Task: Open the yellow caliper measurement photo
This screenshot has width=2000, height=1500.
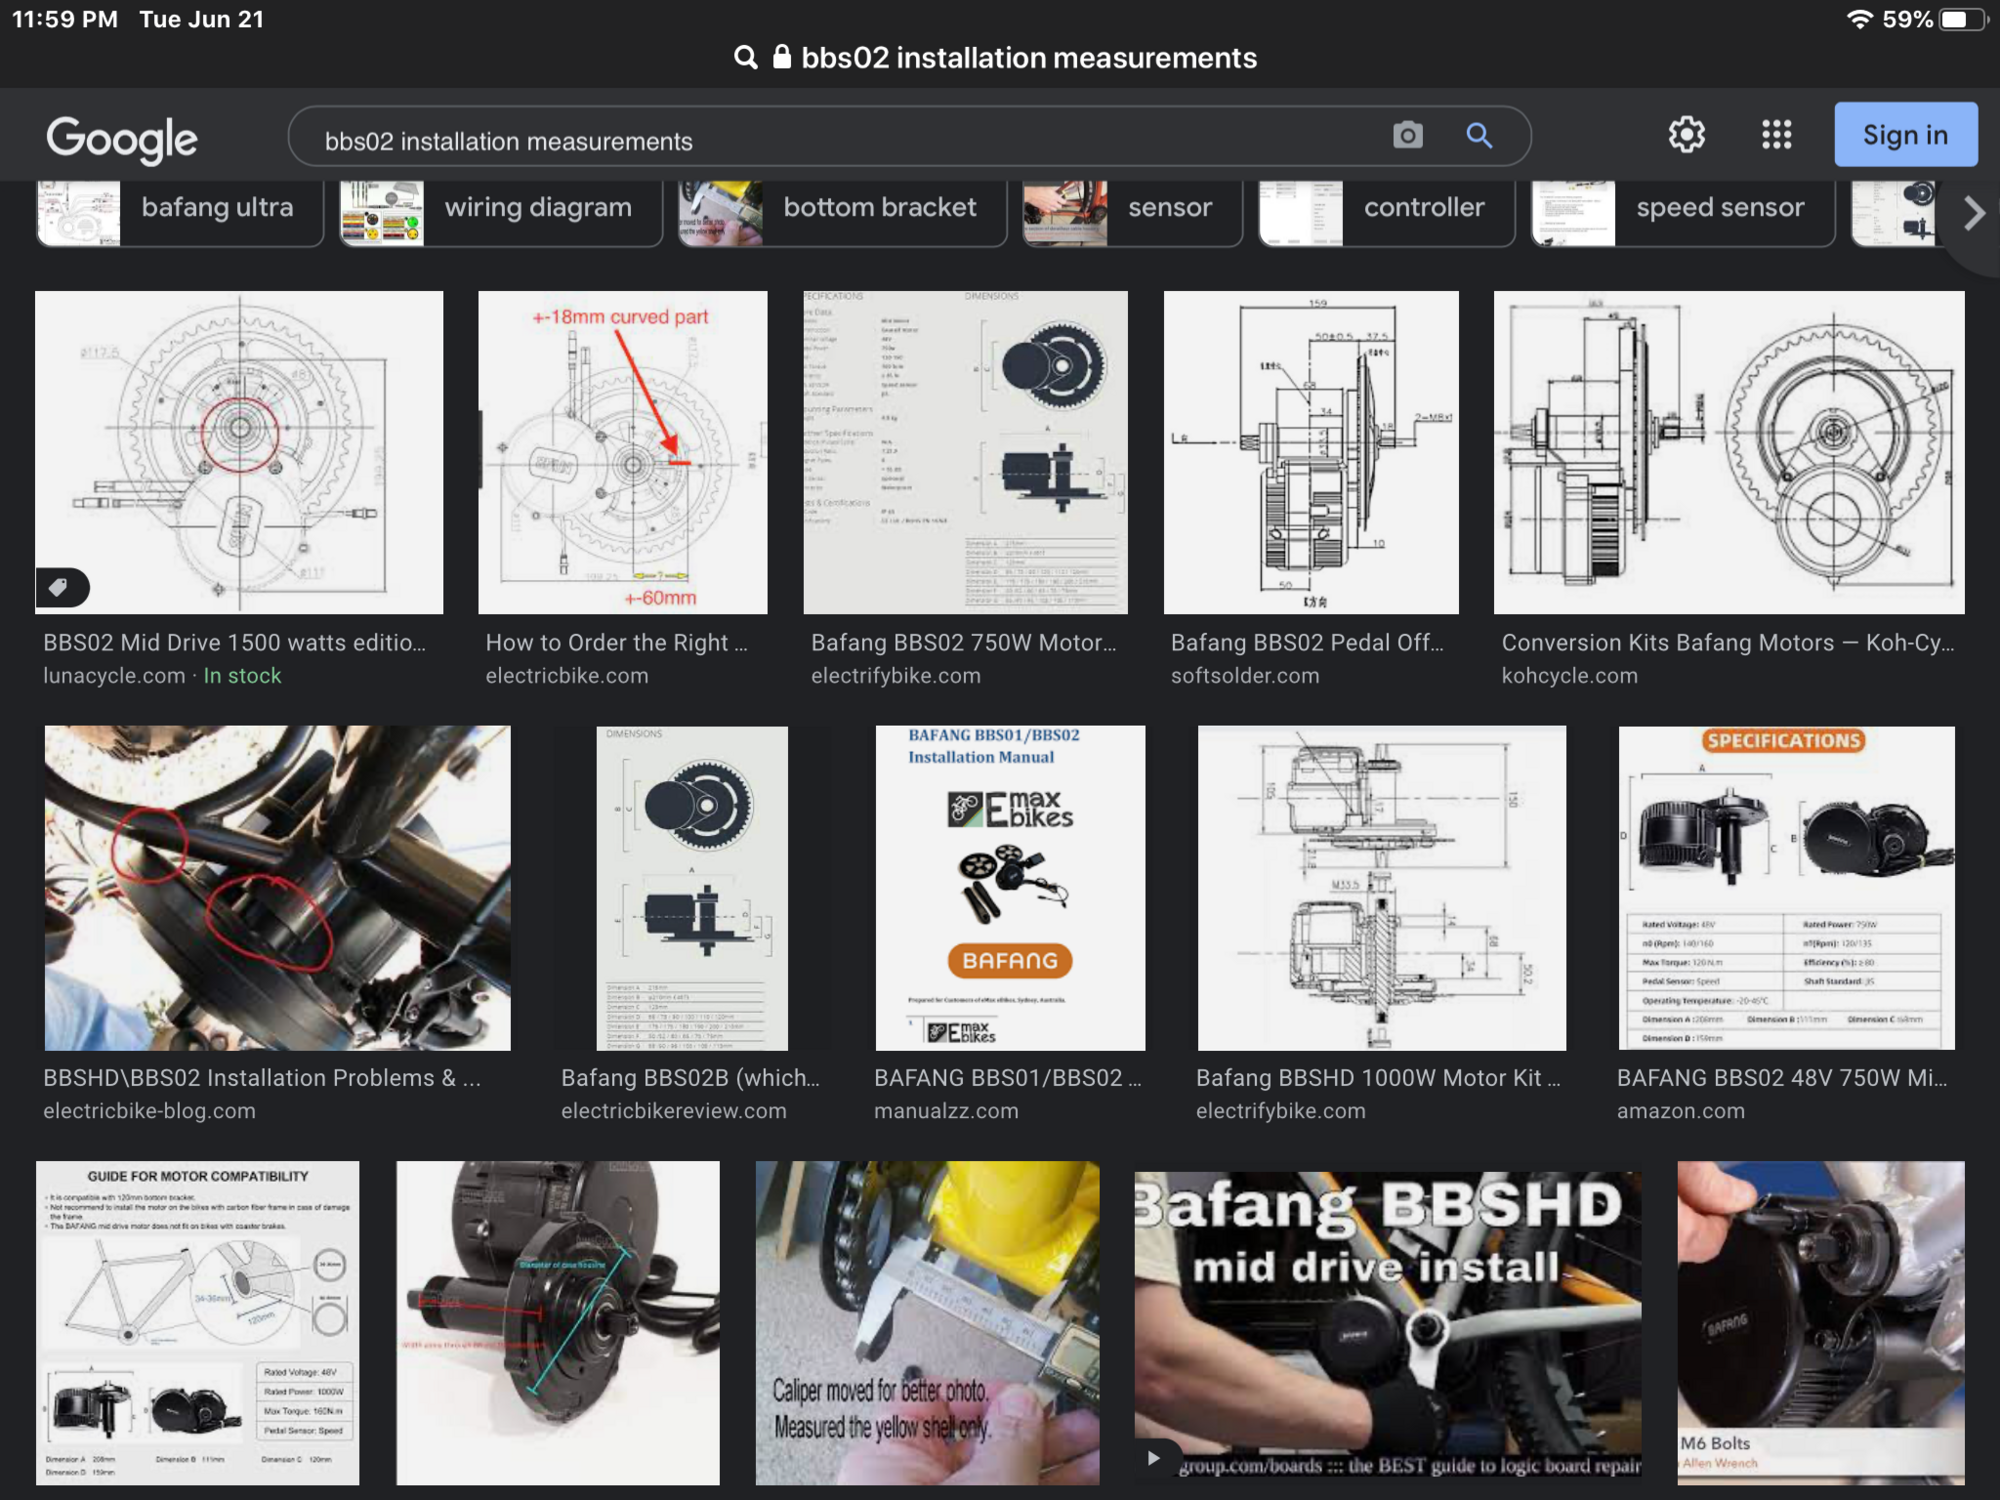Action: [x=927, y=1322]
